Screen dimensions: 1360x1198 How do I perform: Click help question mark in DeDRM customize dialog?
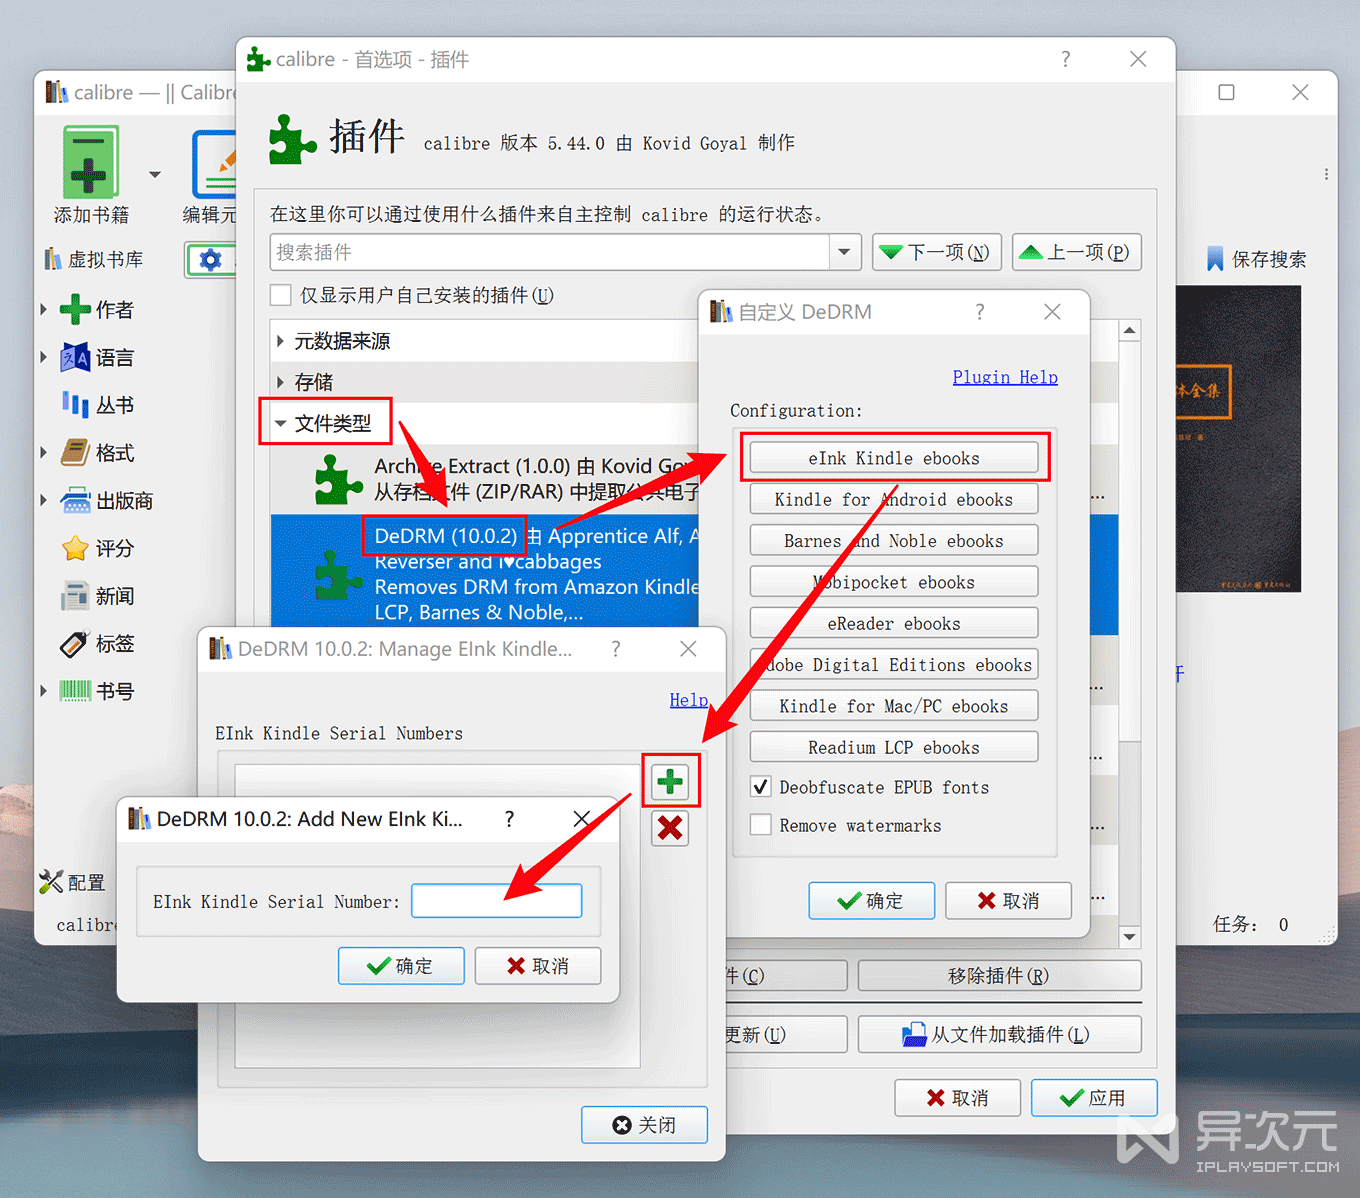click(980, 312)
